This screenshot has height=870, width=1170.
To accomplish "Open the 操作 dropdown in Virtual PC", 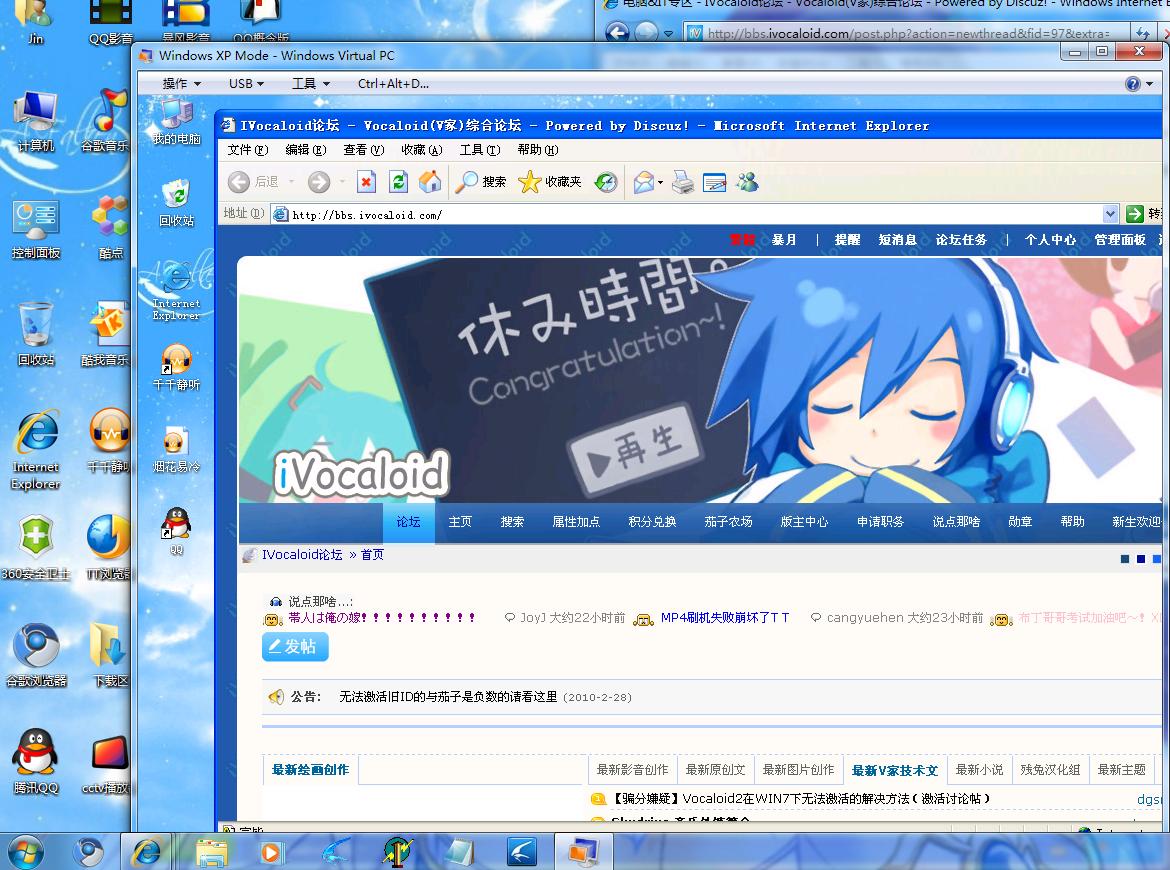I will [182, 84].
